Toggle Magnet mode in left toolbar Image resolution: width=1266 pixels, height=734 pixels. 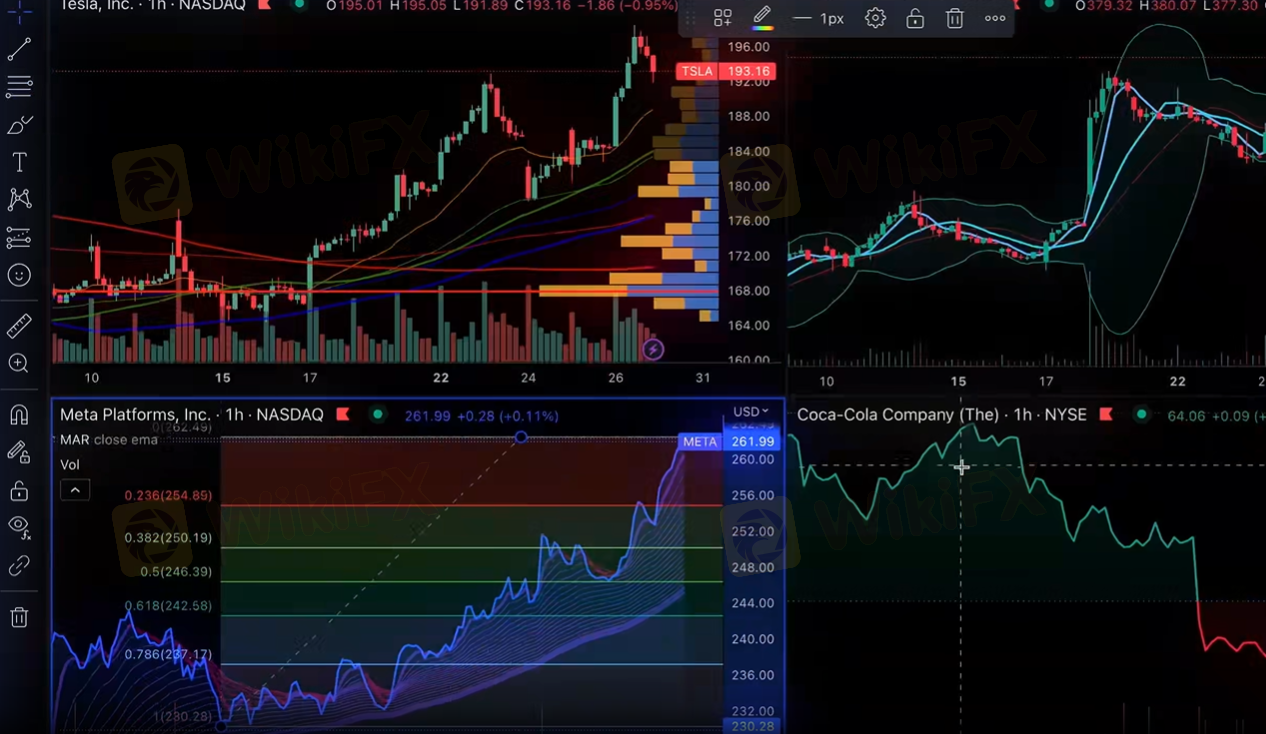tap(19, 414)
